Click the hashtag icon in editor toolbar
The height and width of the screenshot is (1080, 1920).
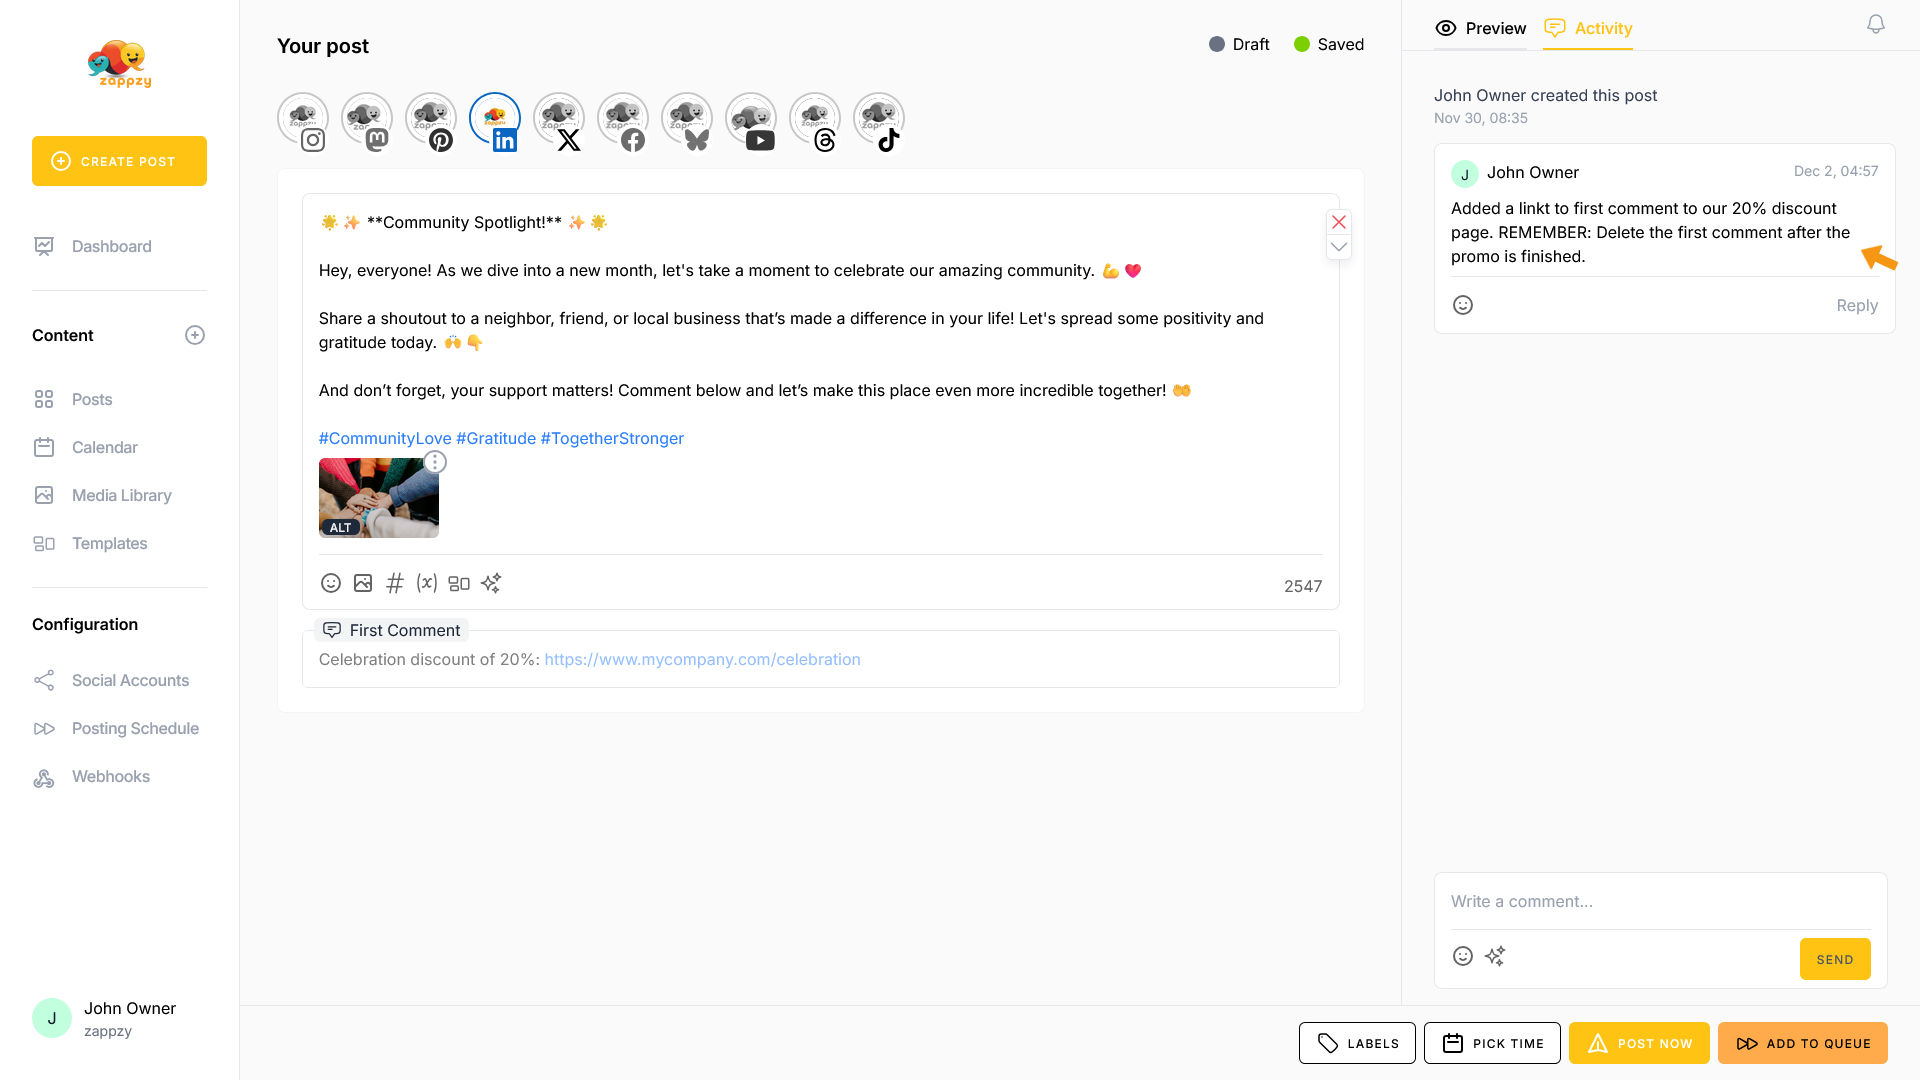tap(395, 583)
